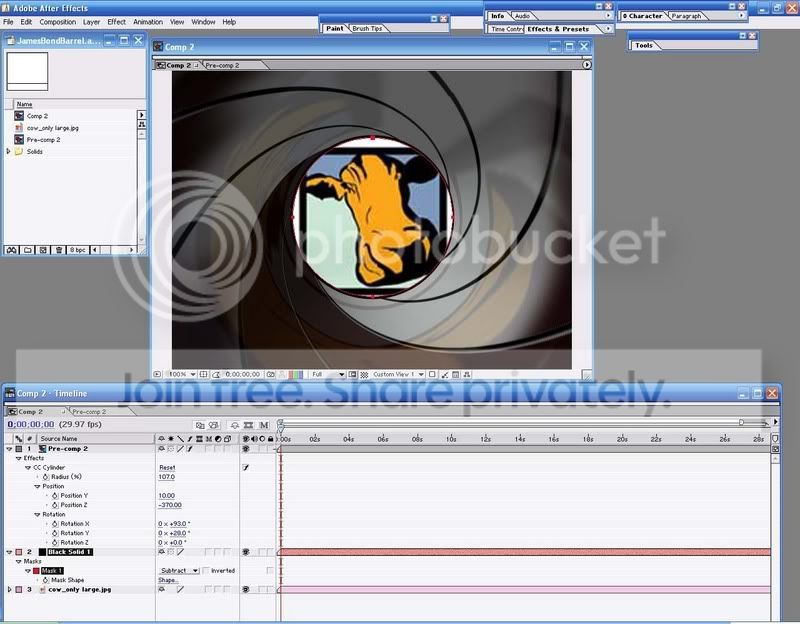
Task: Click the frame blending icon in timeline toolbar
Action: click(x=248, y=425)
